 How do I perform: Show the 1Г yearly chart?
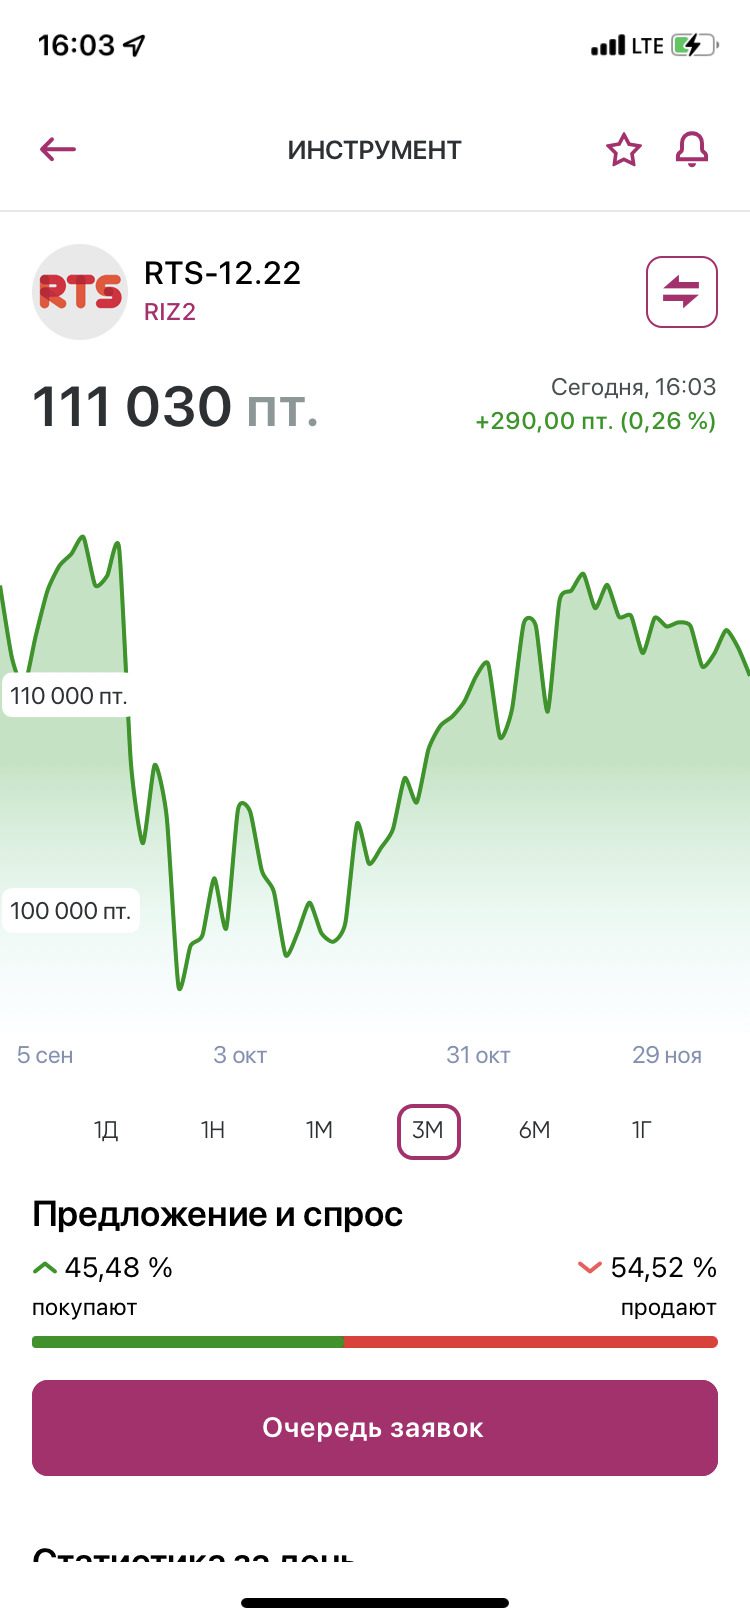tap(642, 1131)
